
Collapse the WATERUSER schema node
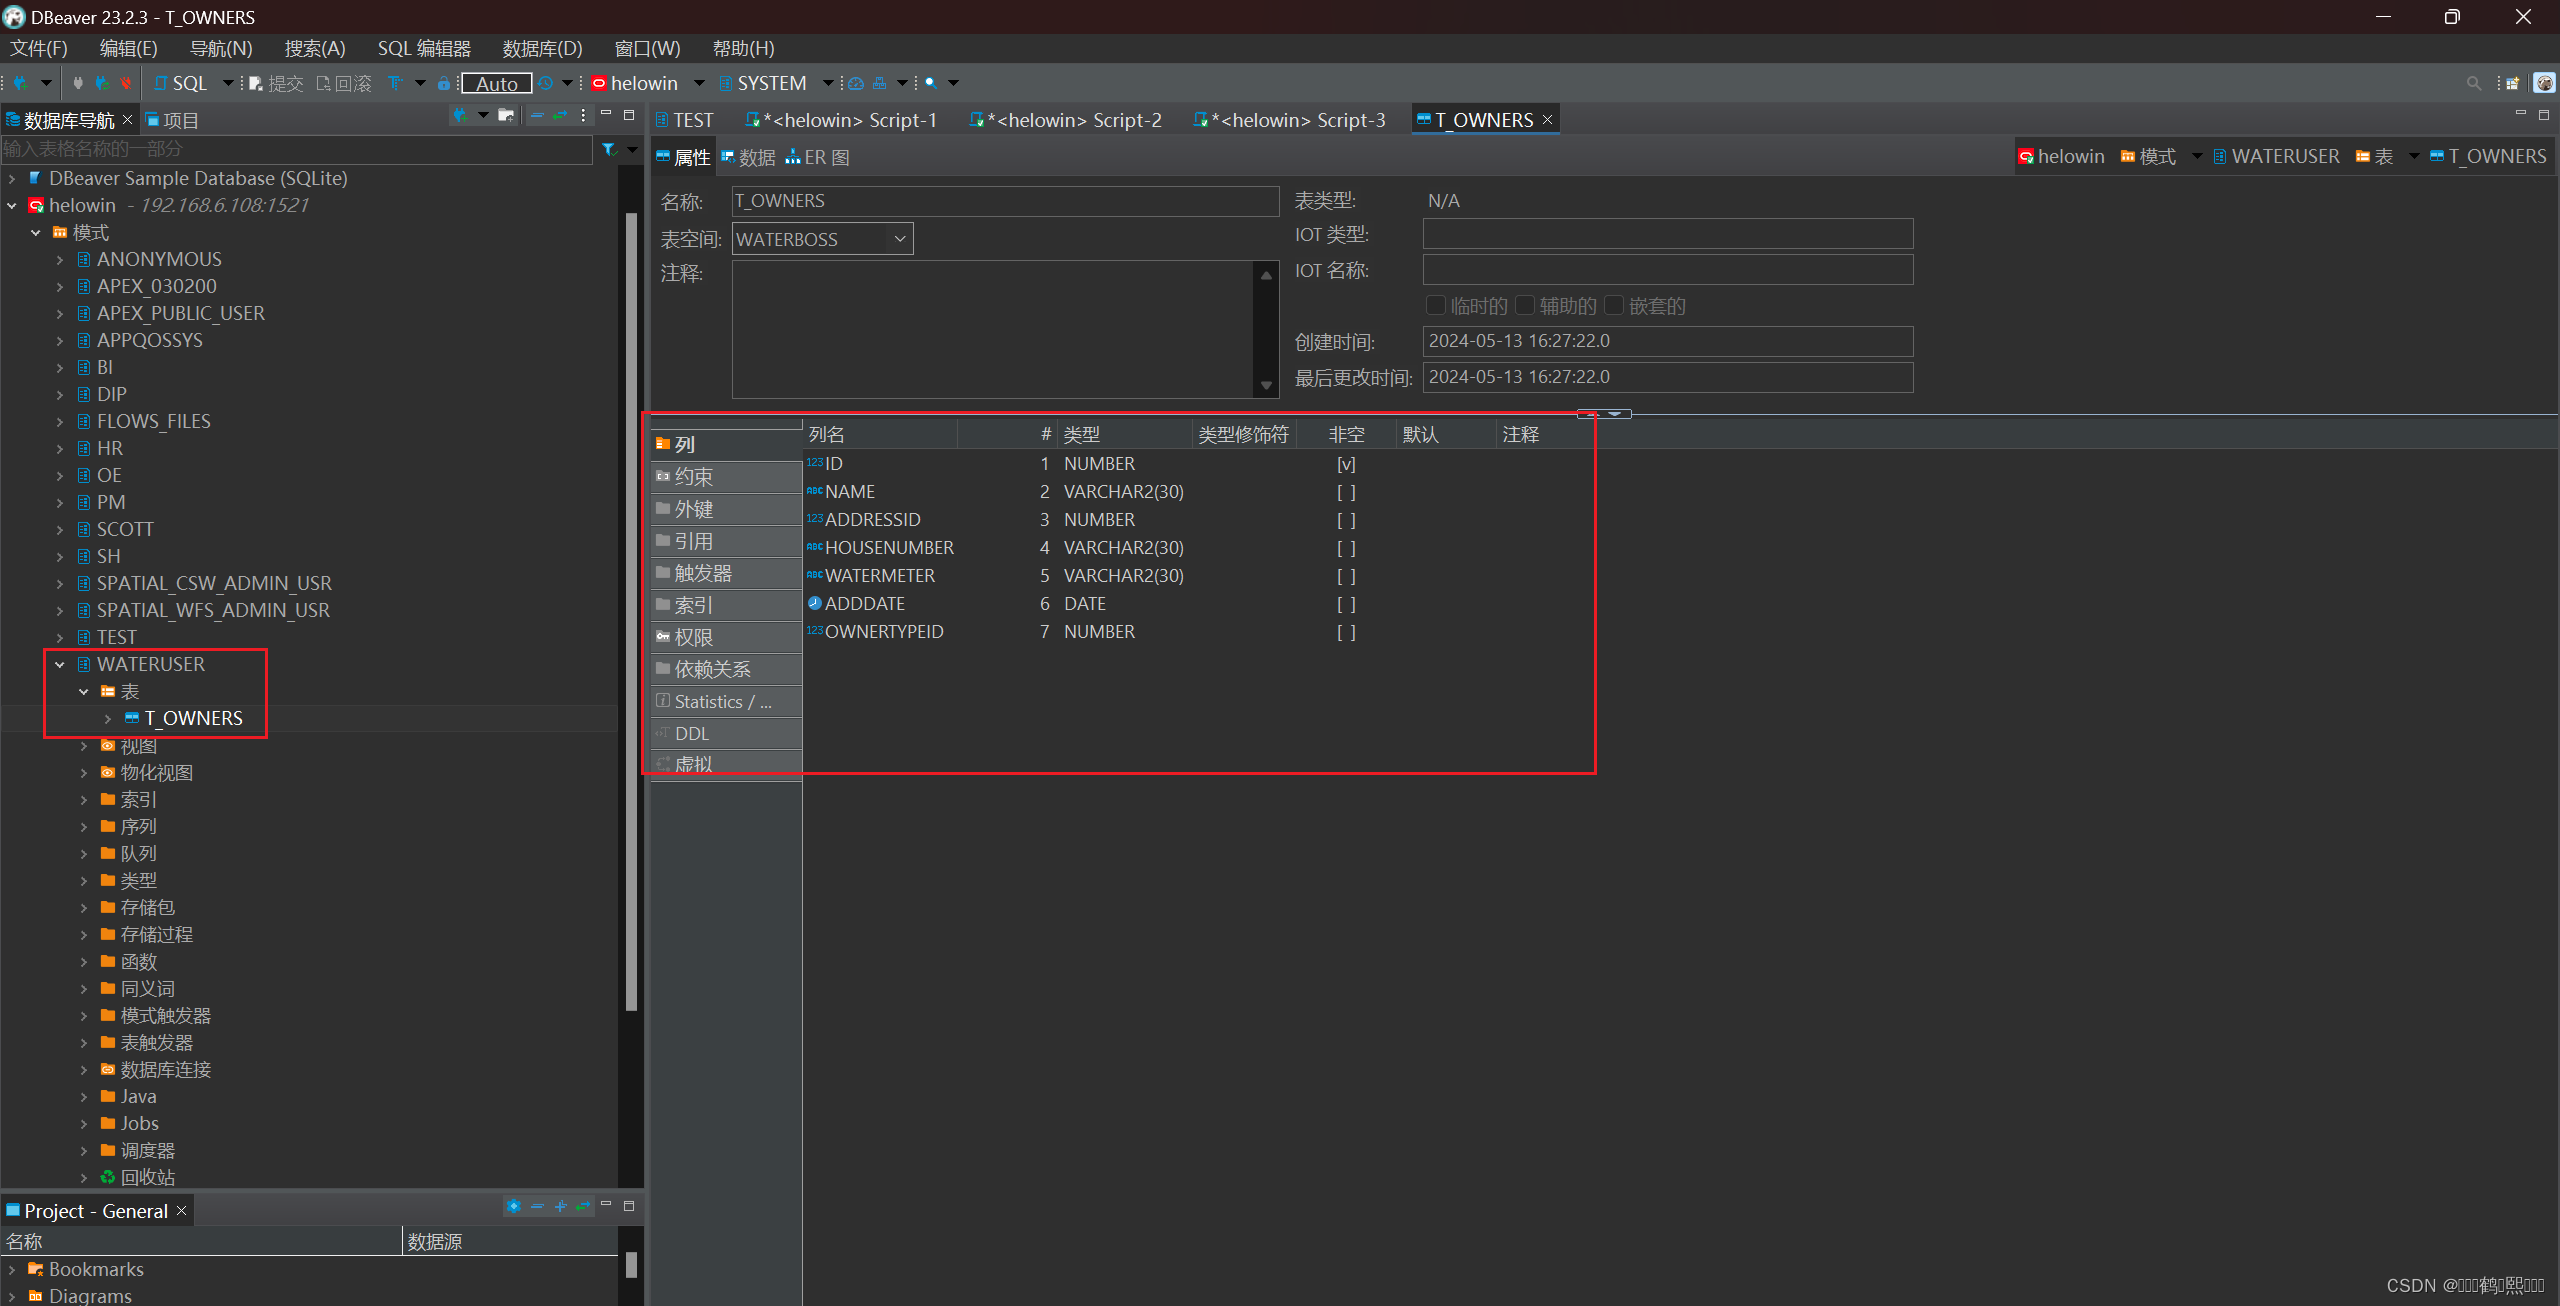click(x=60, y=664)
